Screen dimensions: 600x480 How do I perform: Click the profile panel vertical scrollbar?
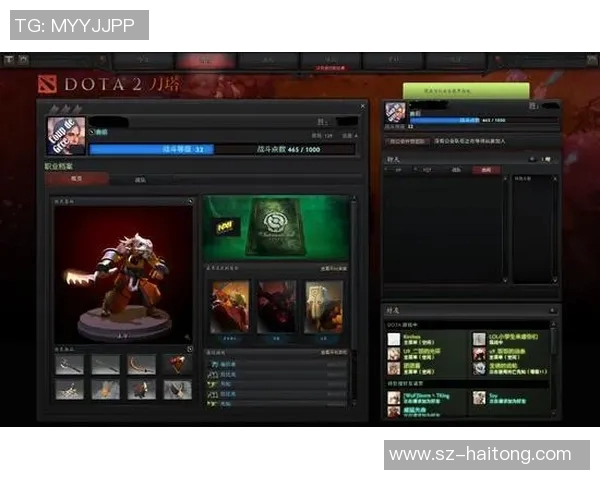click(354, 300)
